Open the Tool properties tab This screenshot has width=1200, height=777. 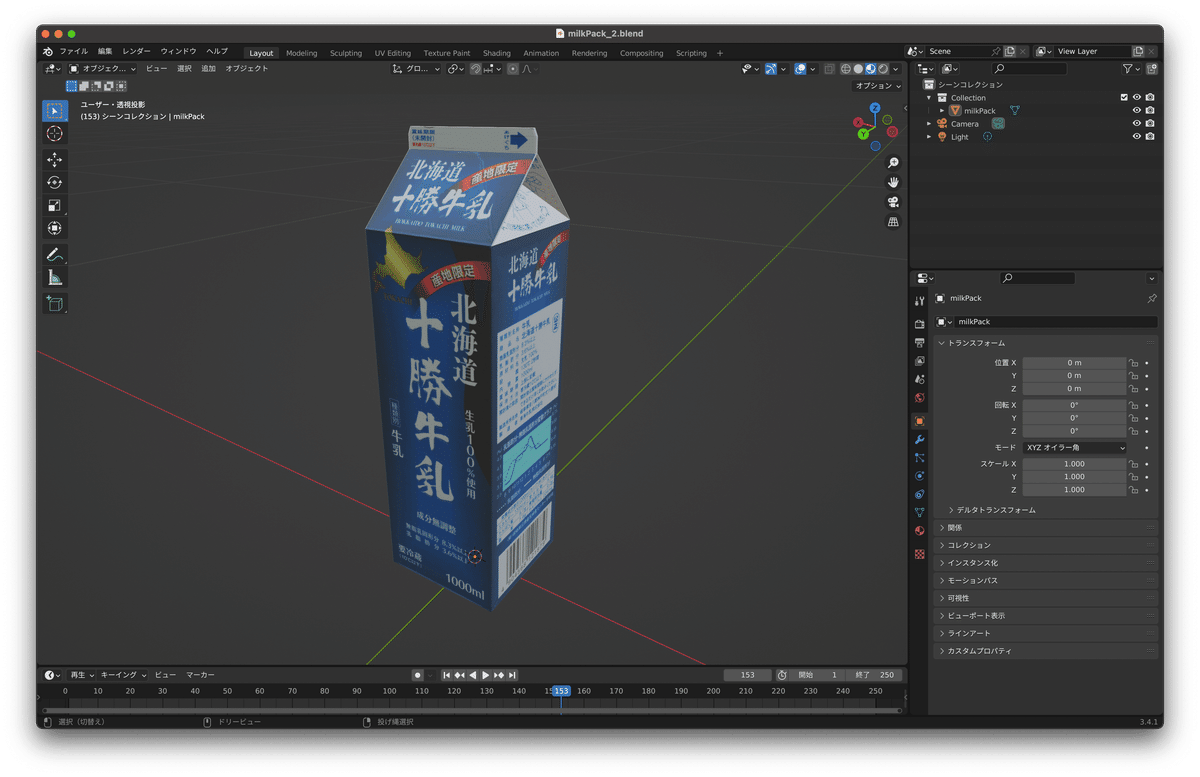tap(920, 301)
